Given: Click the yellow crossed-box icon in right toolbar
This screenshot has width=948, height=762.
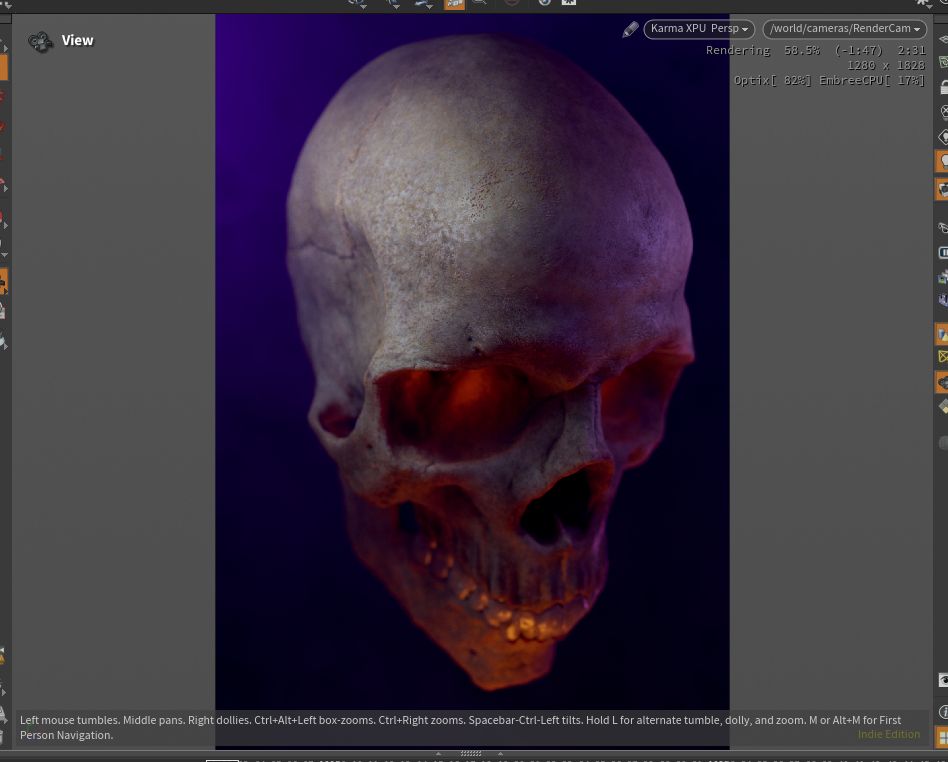Looking at the screenshot, I should pos(942,357).
